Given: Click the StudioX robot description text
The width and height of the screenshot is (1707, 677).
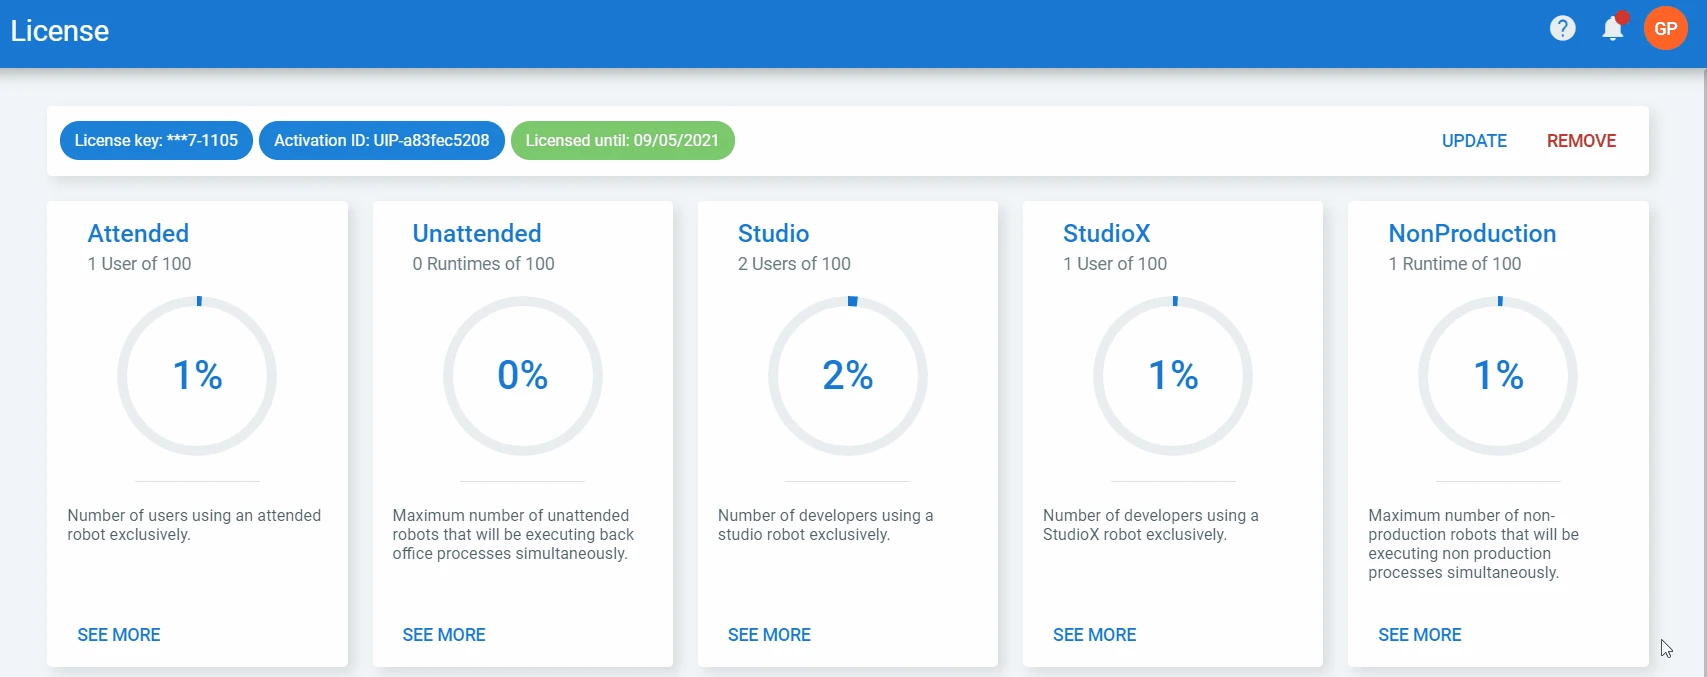Looking at the screenshot, I should 1150,525.
